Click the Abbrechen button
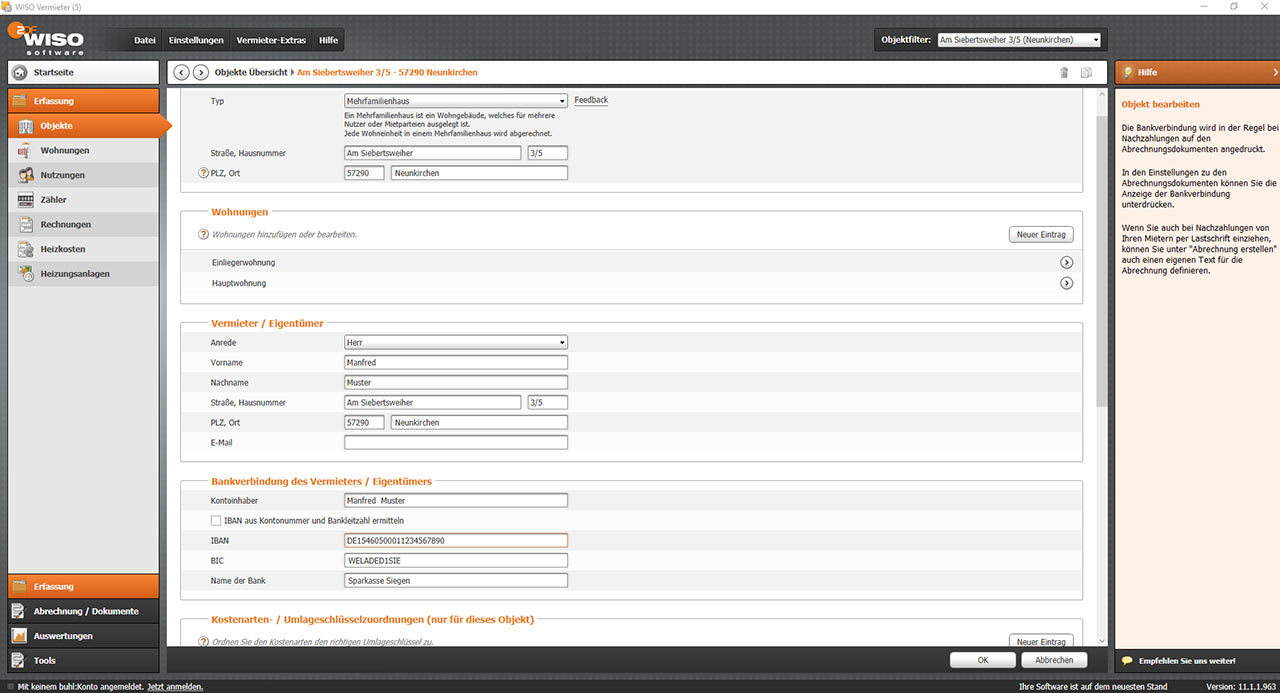The image size is (1280, 693). click(x=1054, y=660)
